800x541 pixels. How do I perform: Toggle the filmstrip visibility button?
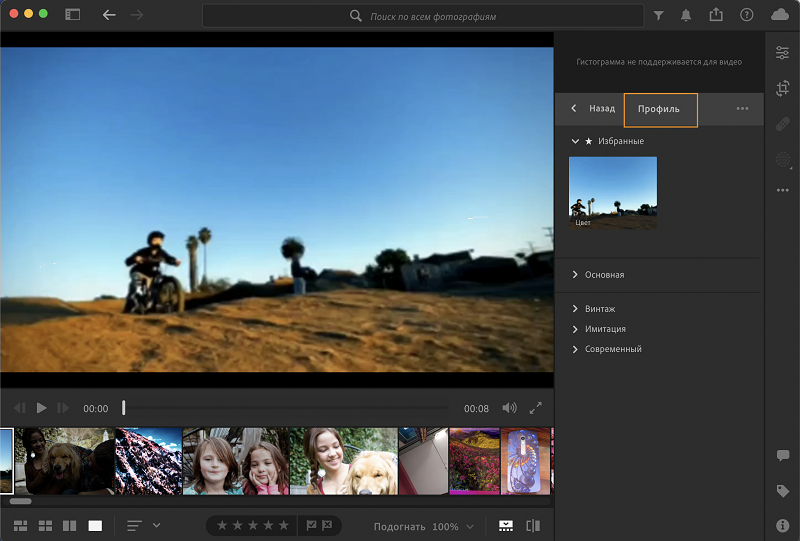(x=506, y=526)
